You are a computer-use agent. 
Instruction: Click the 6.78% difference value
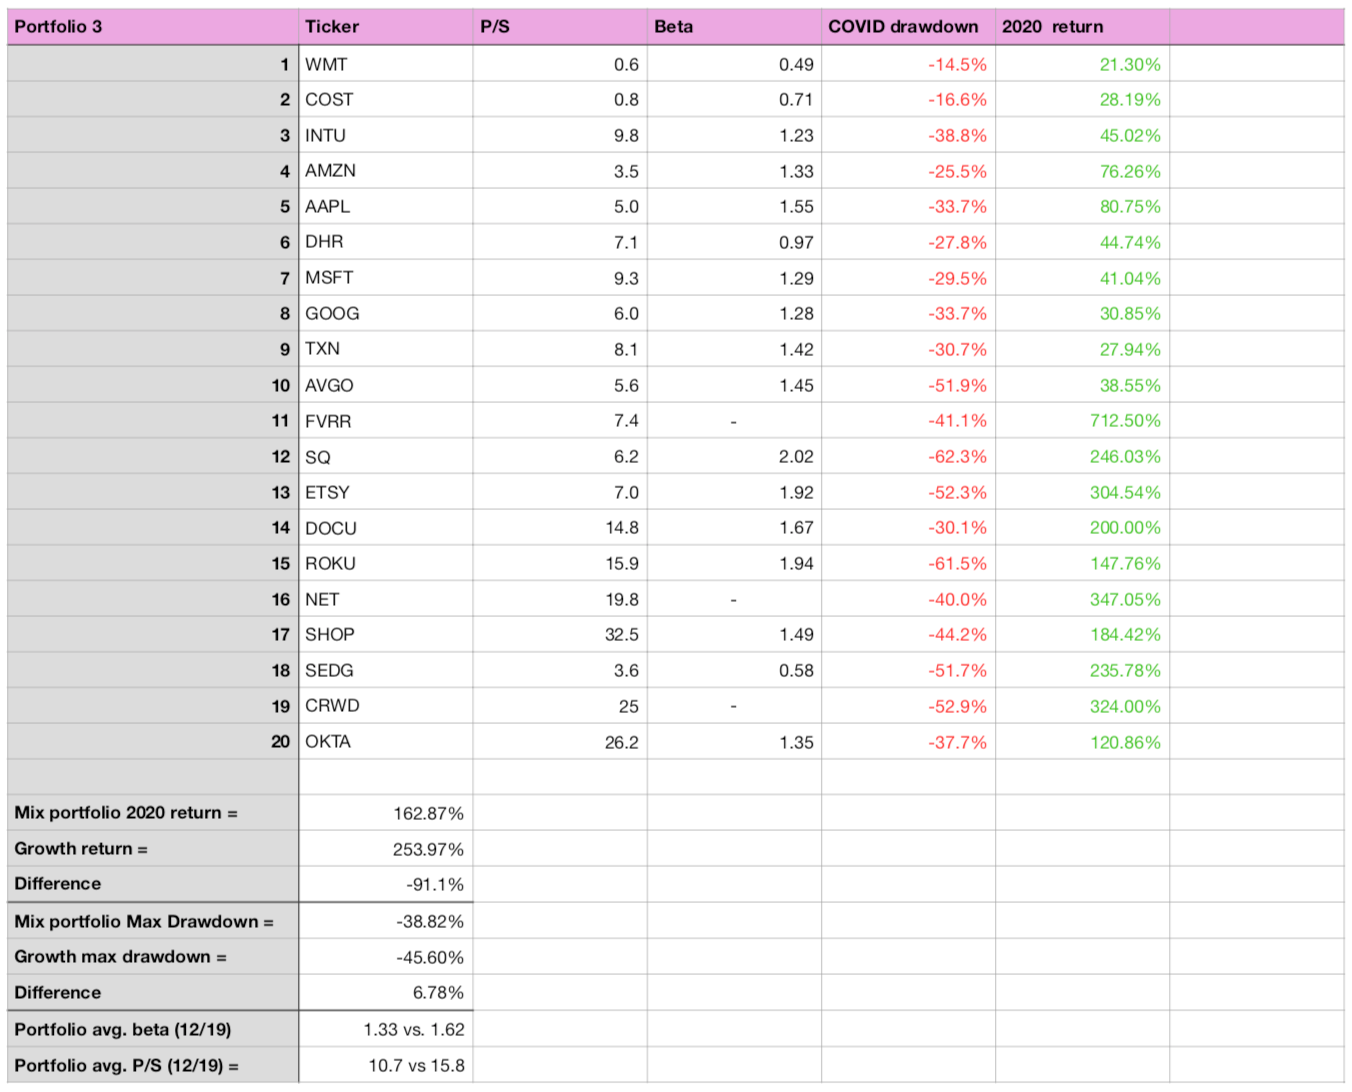[385, 992]
